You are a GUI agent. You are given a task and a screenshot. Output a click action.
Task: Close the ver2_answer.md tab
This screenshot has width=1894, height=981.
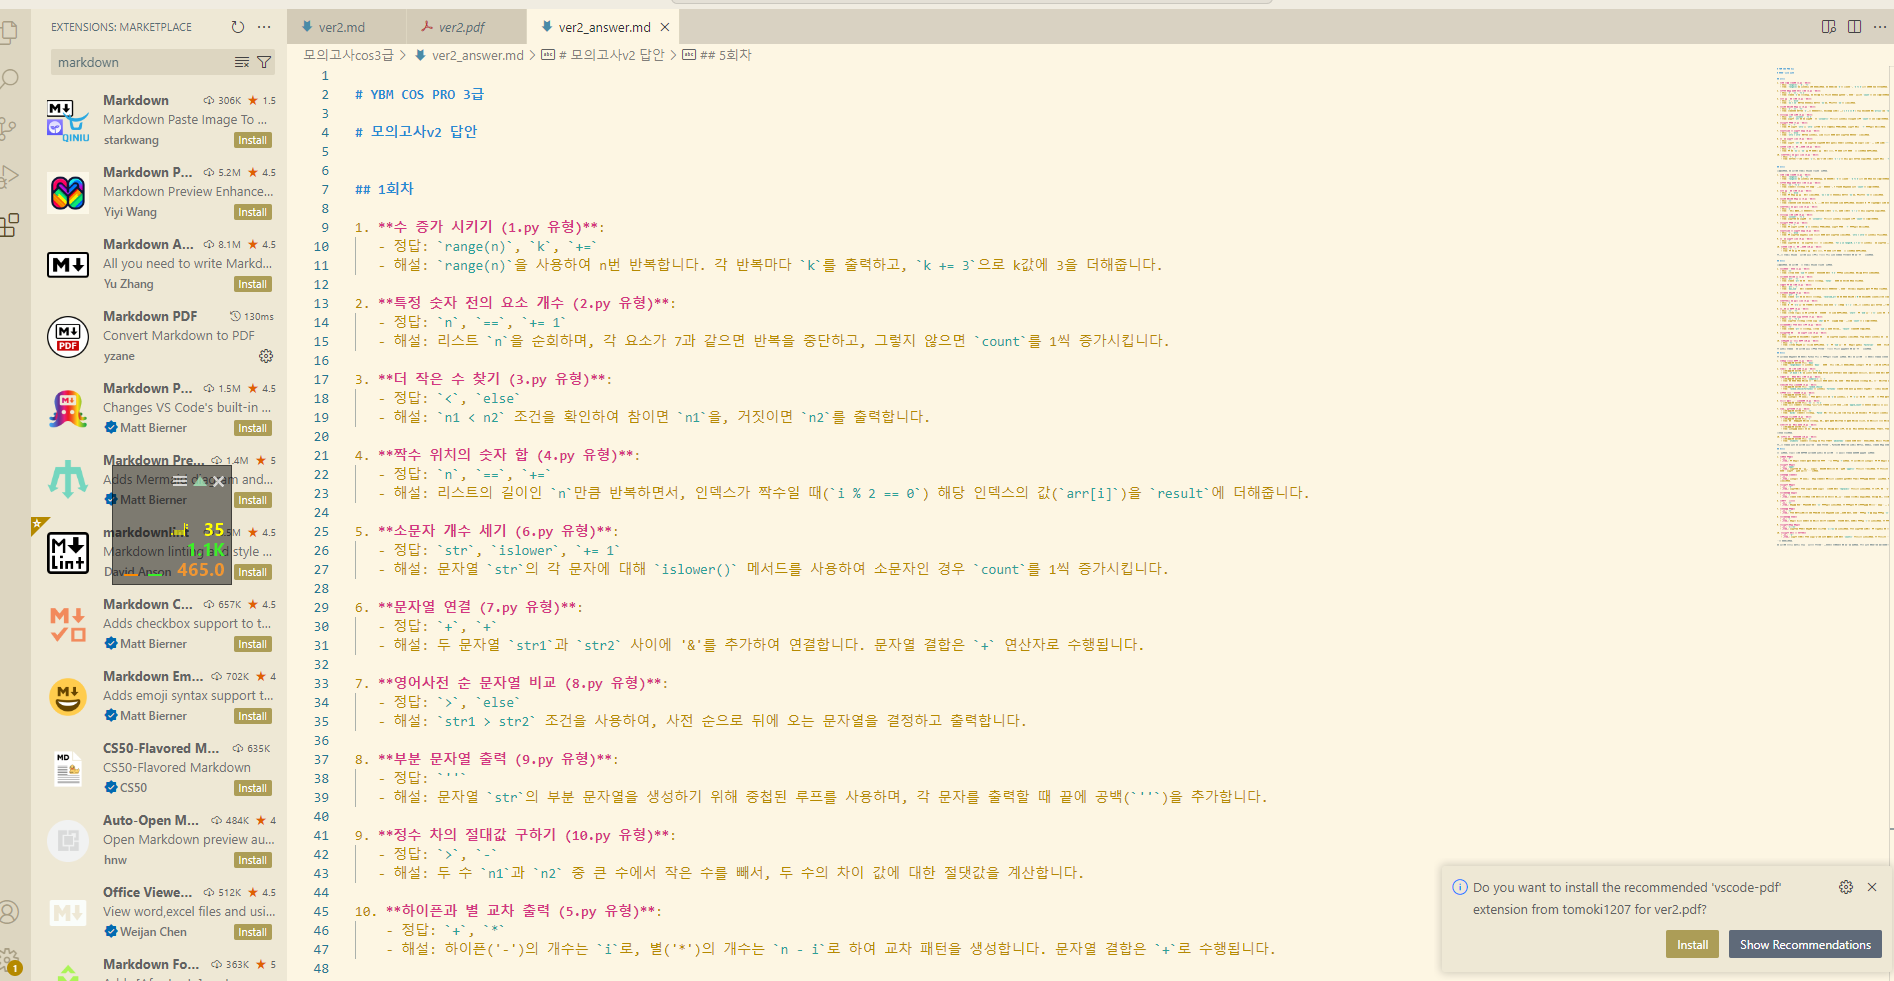665,27
